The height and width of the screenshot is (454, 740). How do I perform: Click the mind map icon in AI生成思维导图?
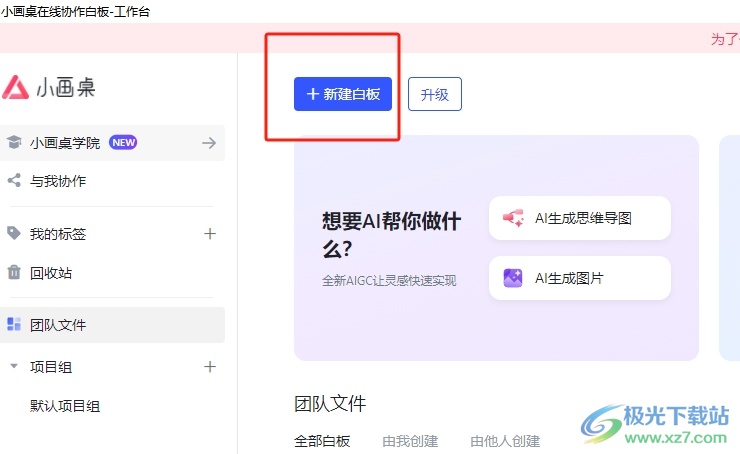click(x=513, y=218)
